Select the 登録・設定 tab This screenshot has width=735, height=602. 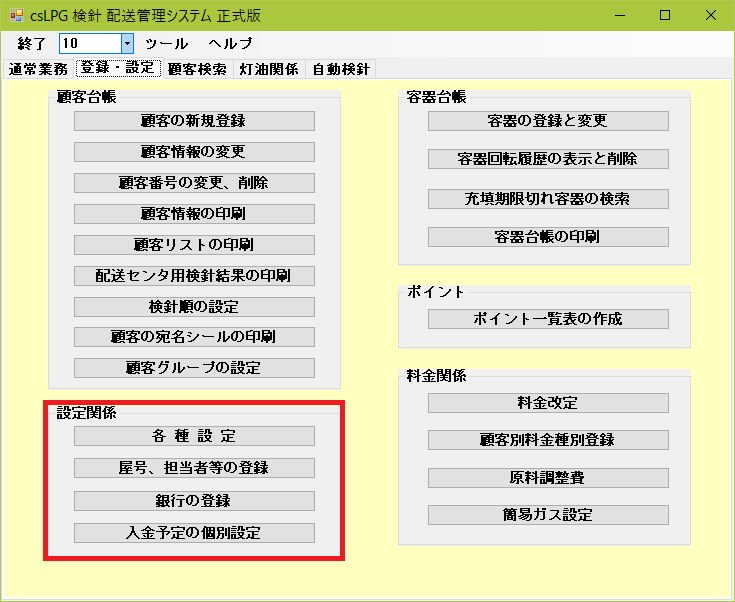[118, 68]
